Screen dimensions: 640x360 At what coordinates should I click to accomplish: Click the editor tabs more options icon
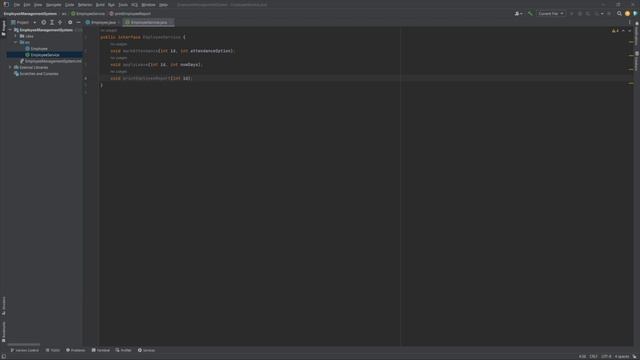(x=629, y=22)
